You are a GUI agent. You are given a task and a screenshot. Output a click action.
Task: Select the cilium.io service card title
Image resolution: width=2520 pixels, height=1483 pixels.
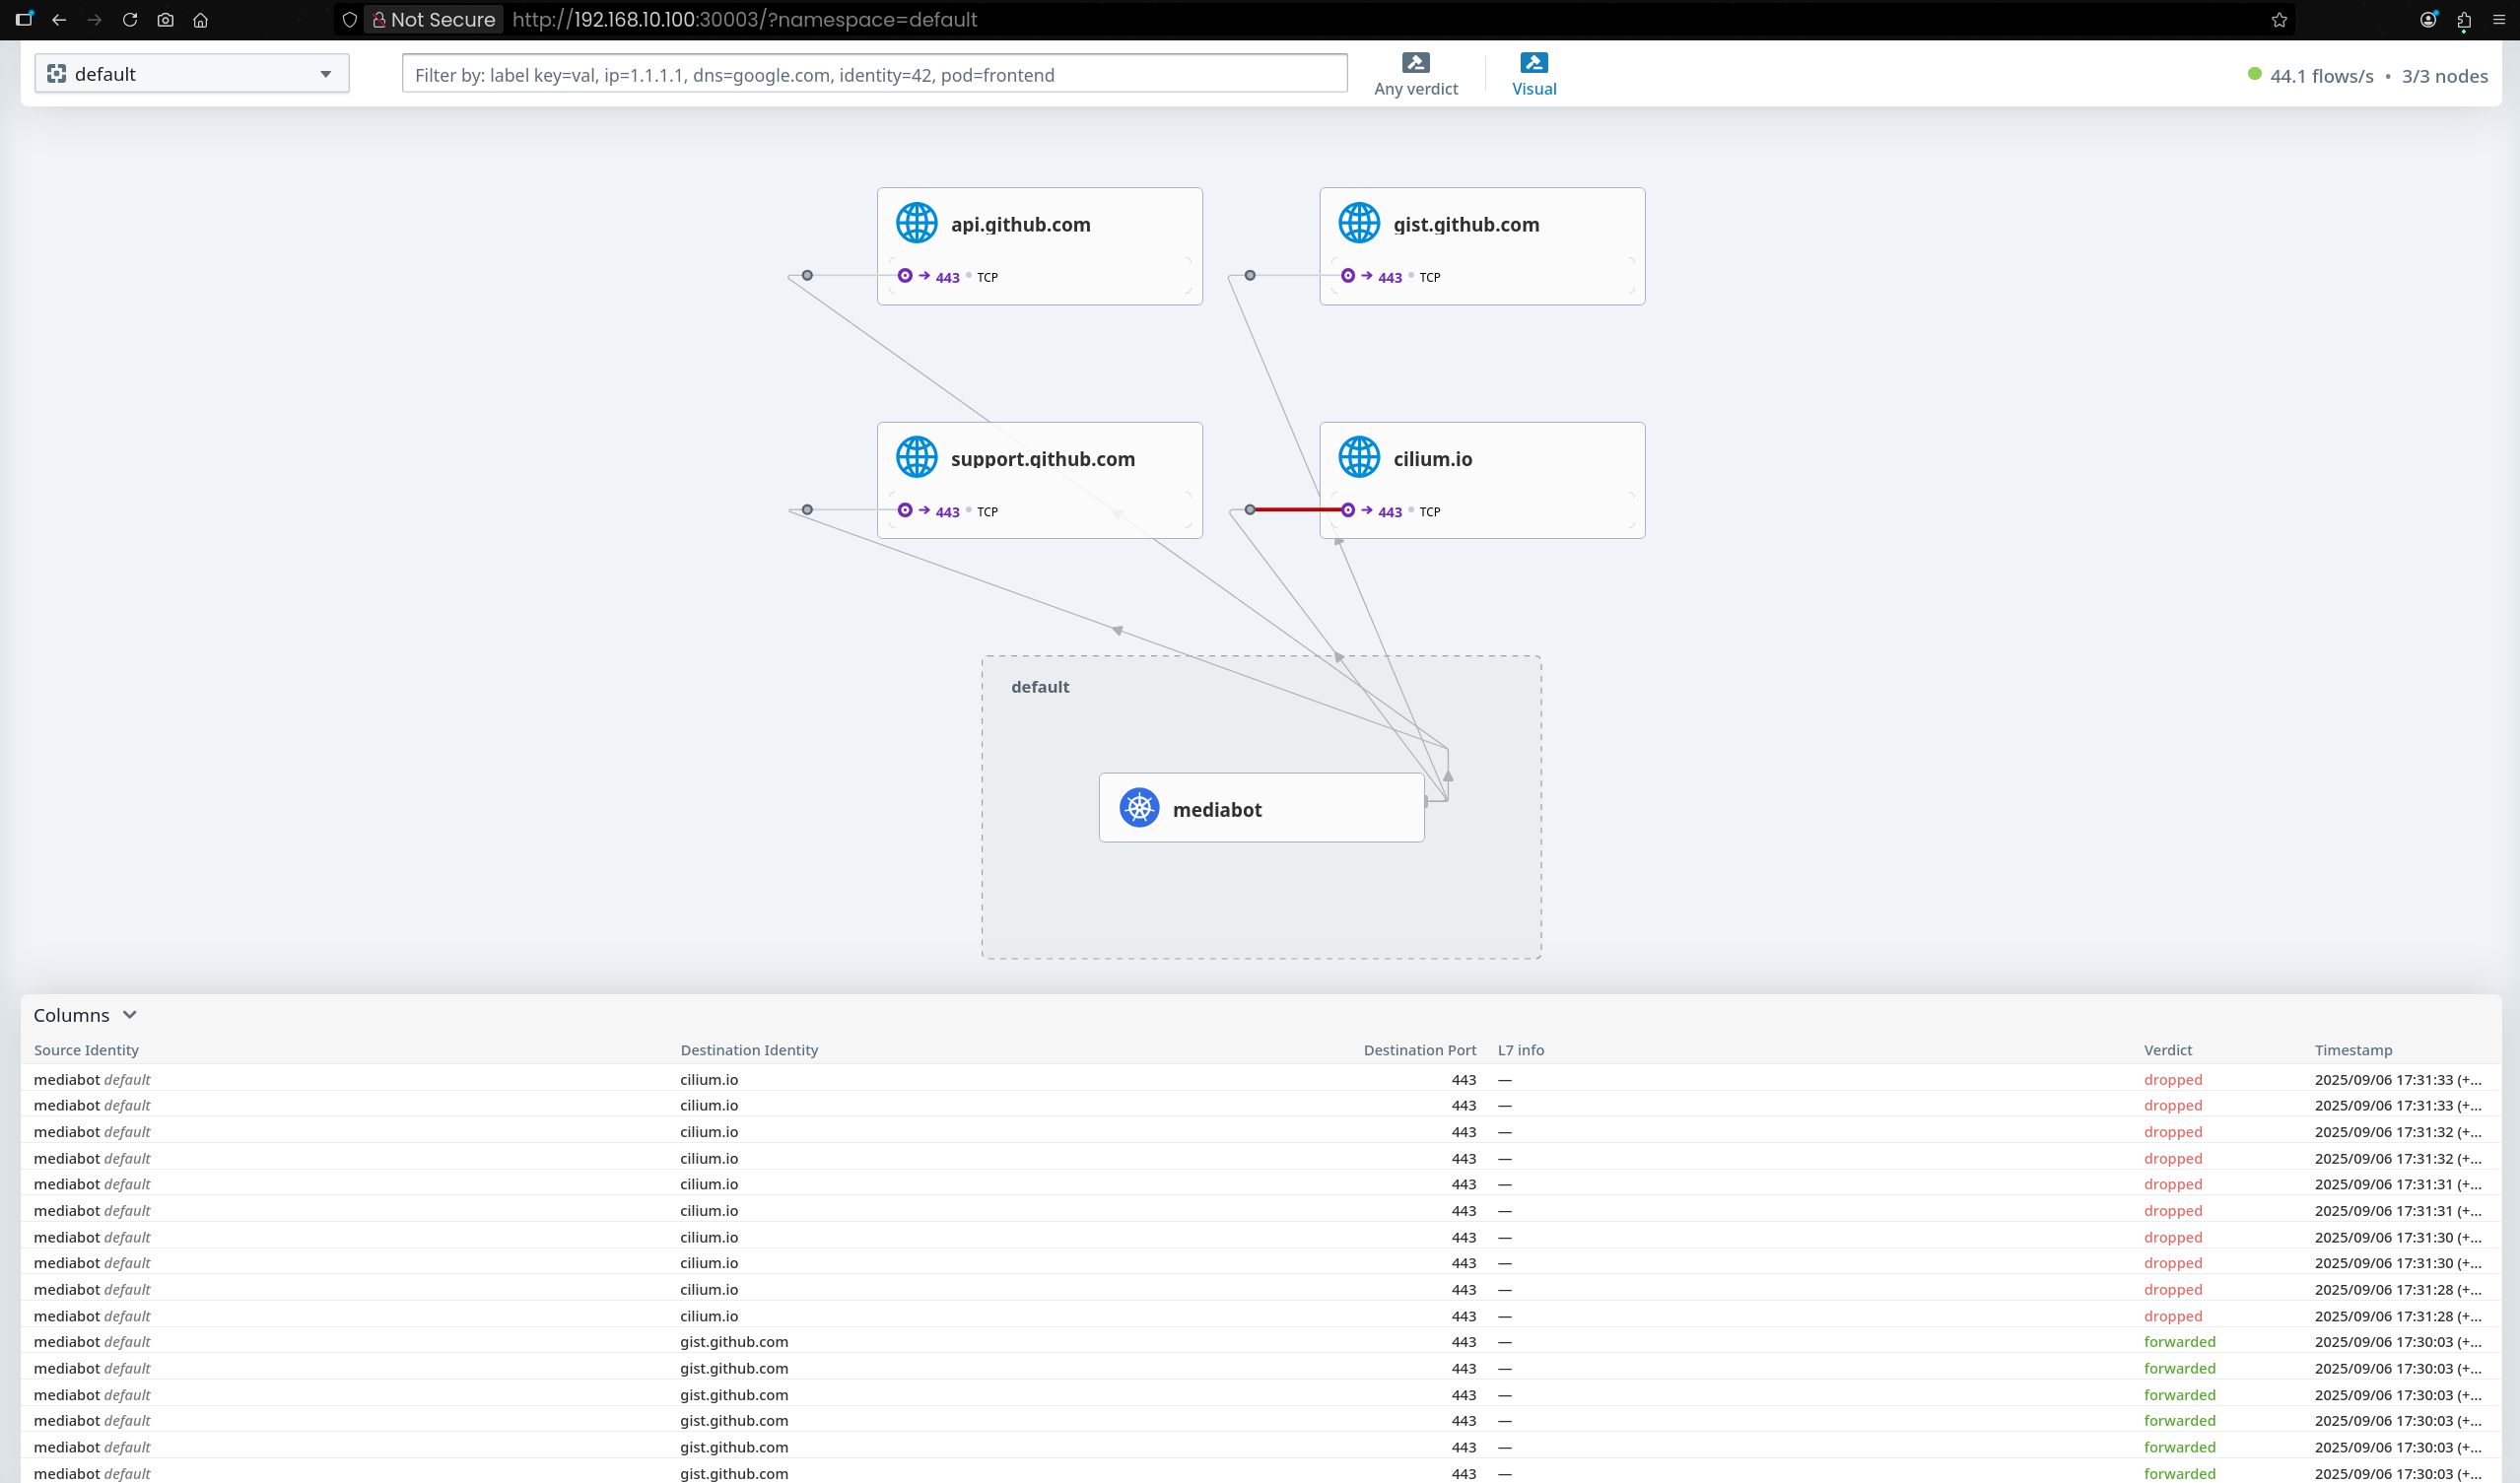1432,459
